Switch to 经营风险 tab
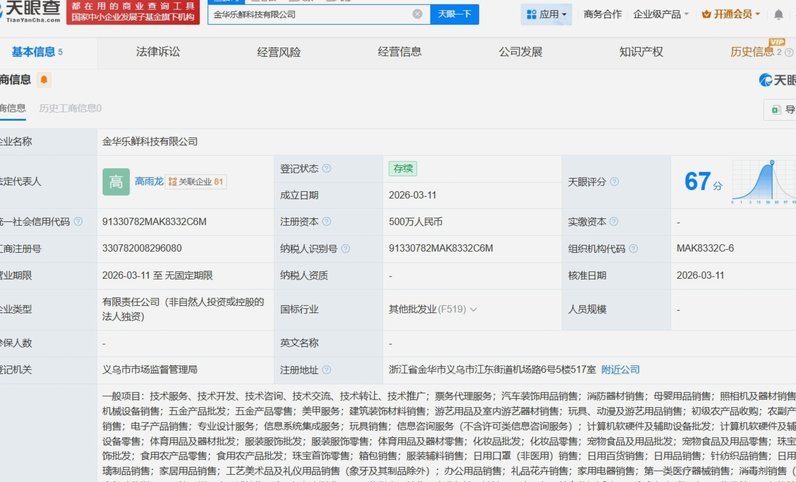 (x=279, y=52)
